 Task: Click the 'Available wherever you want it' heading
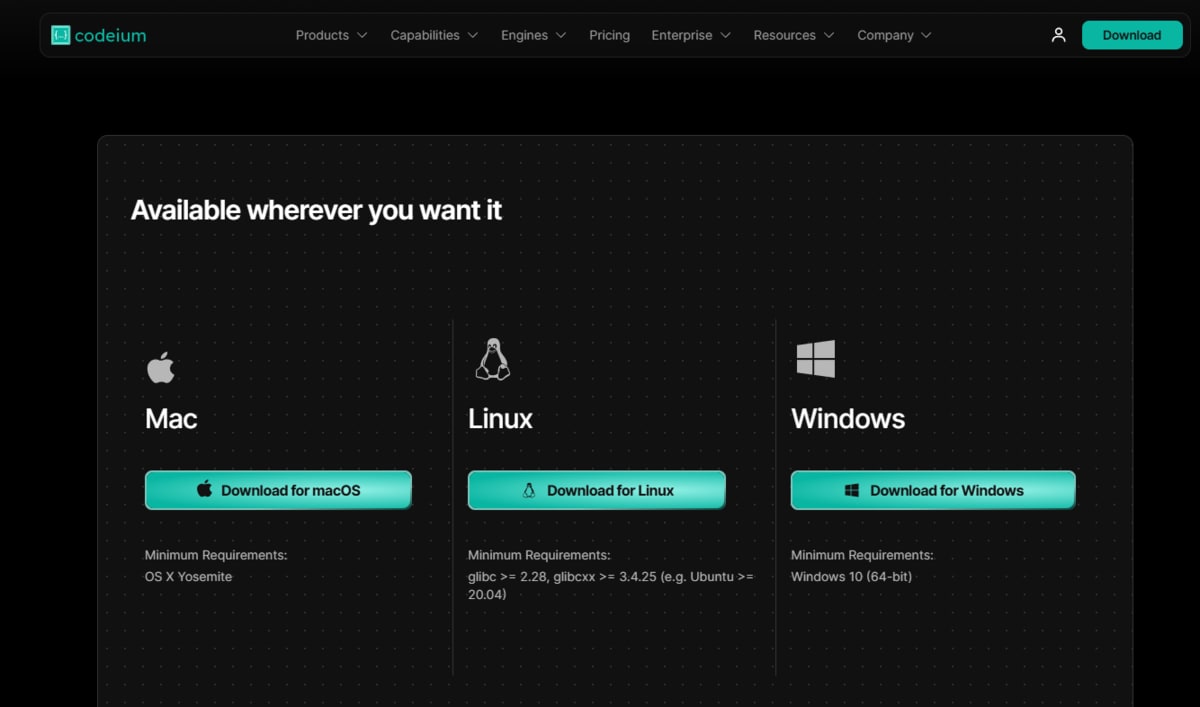click(x=316, y=210)
